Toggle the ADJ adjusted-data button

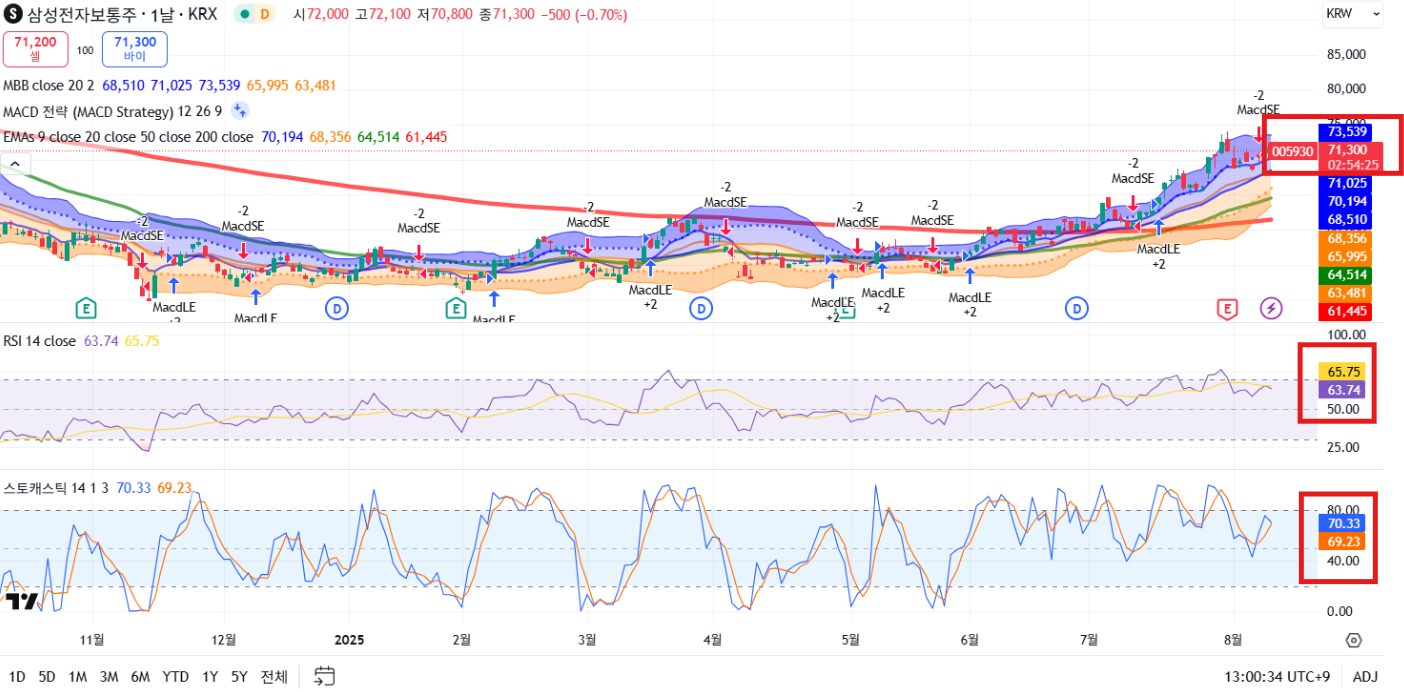pyautogui.click(x=1364, y=677)
